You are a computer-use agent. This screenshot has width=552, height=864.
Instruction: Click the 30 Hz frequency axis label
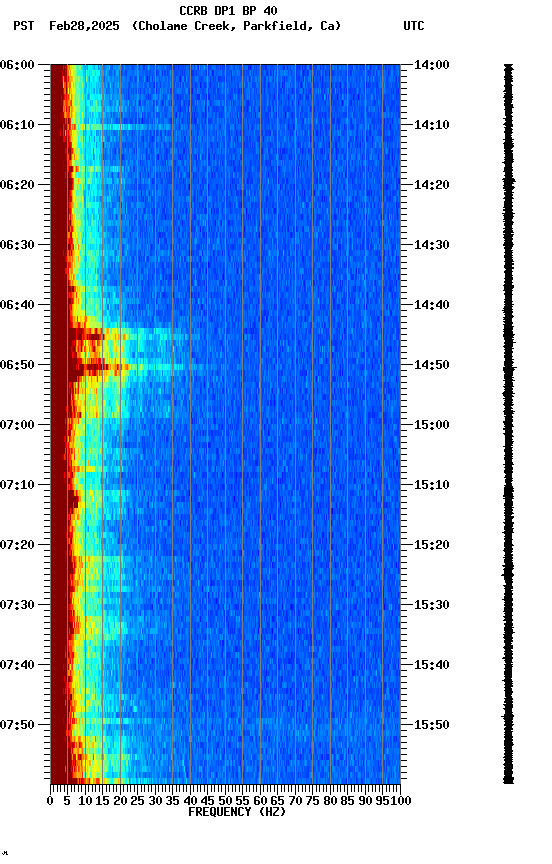pyautogui.click(x=155, y=801)
